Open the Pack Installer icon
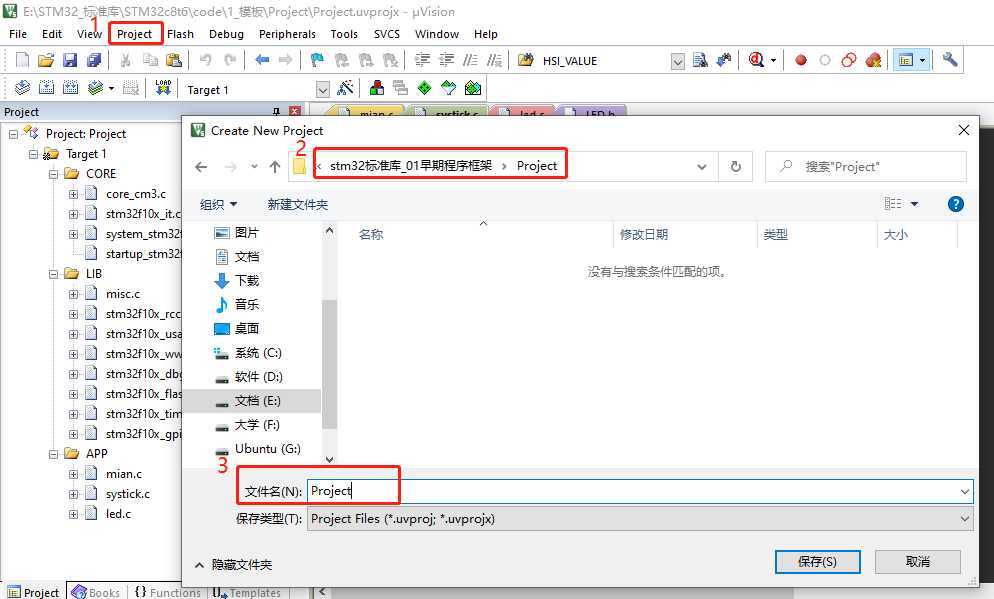 (473, 88)
